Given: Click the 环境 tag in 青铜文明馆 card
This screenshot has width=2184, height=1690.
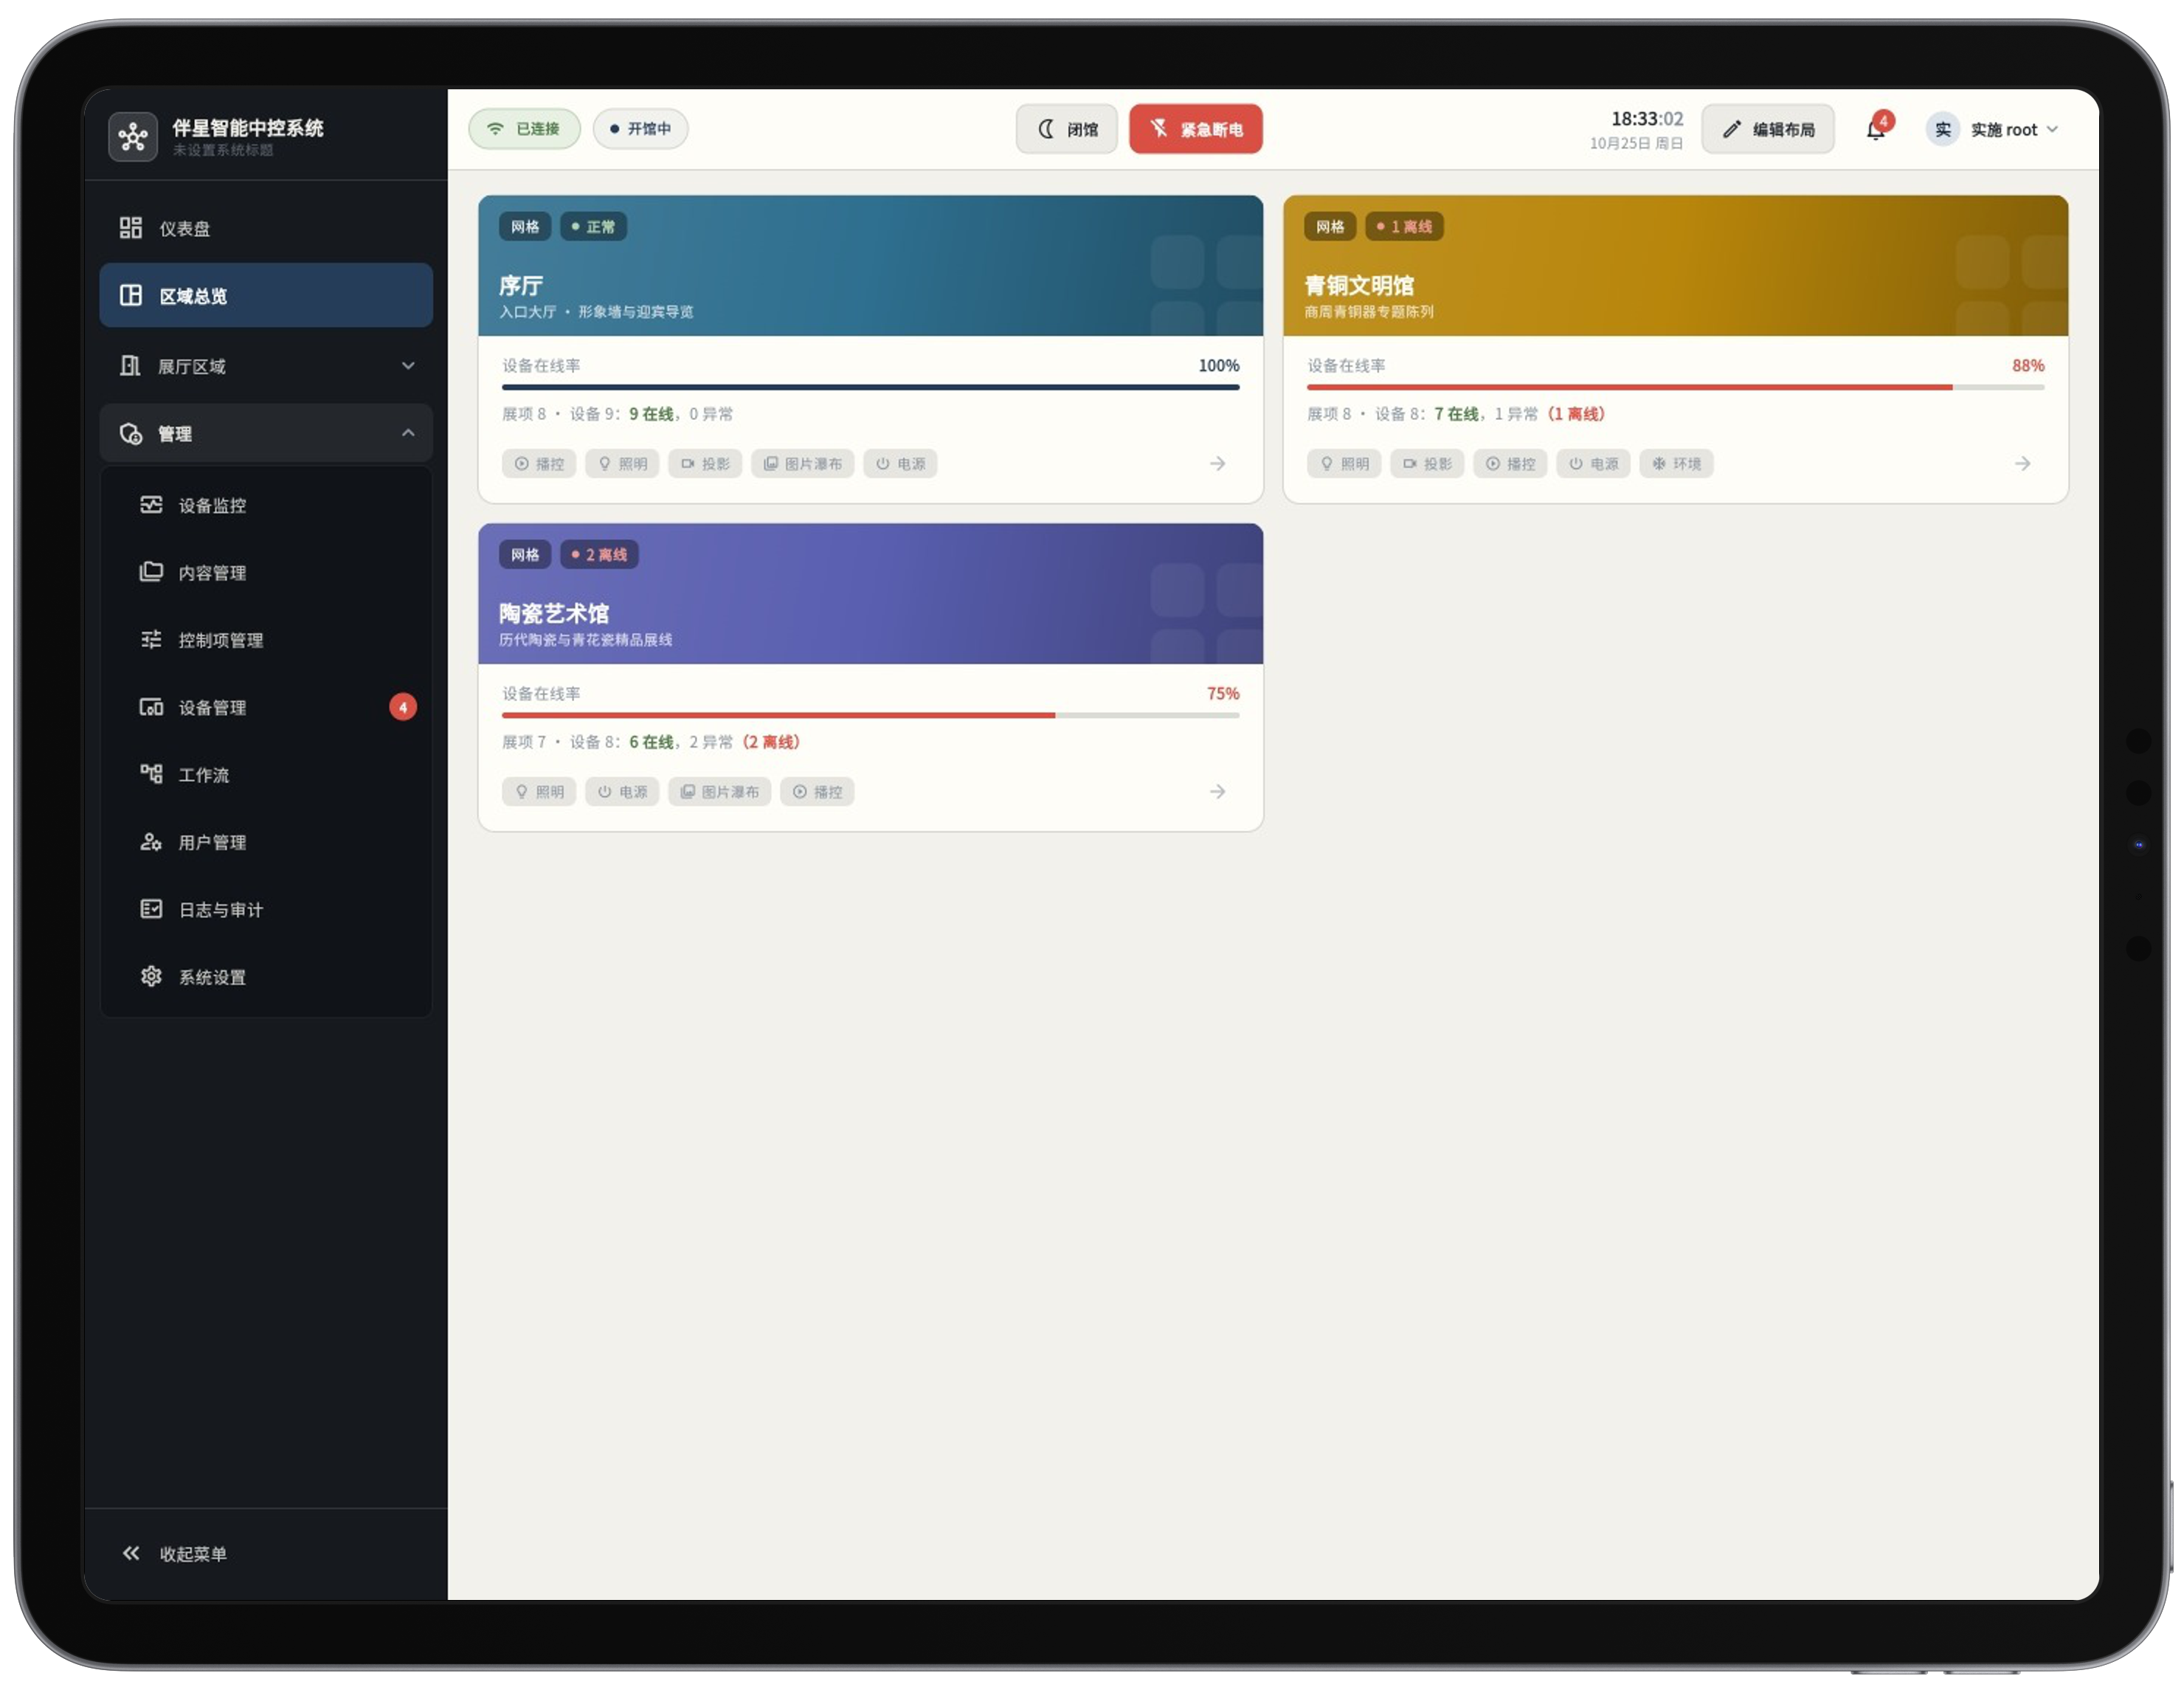Looking at the screenshot, I should (1676, 463).
